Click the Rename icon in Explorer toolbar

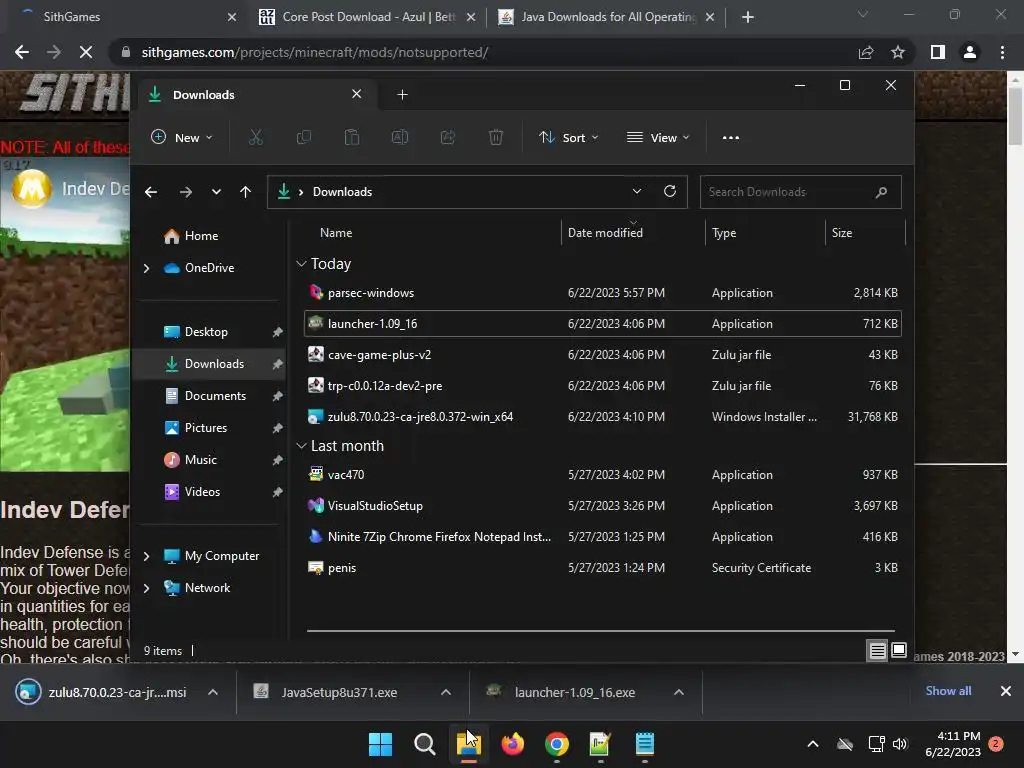400,137
